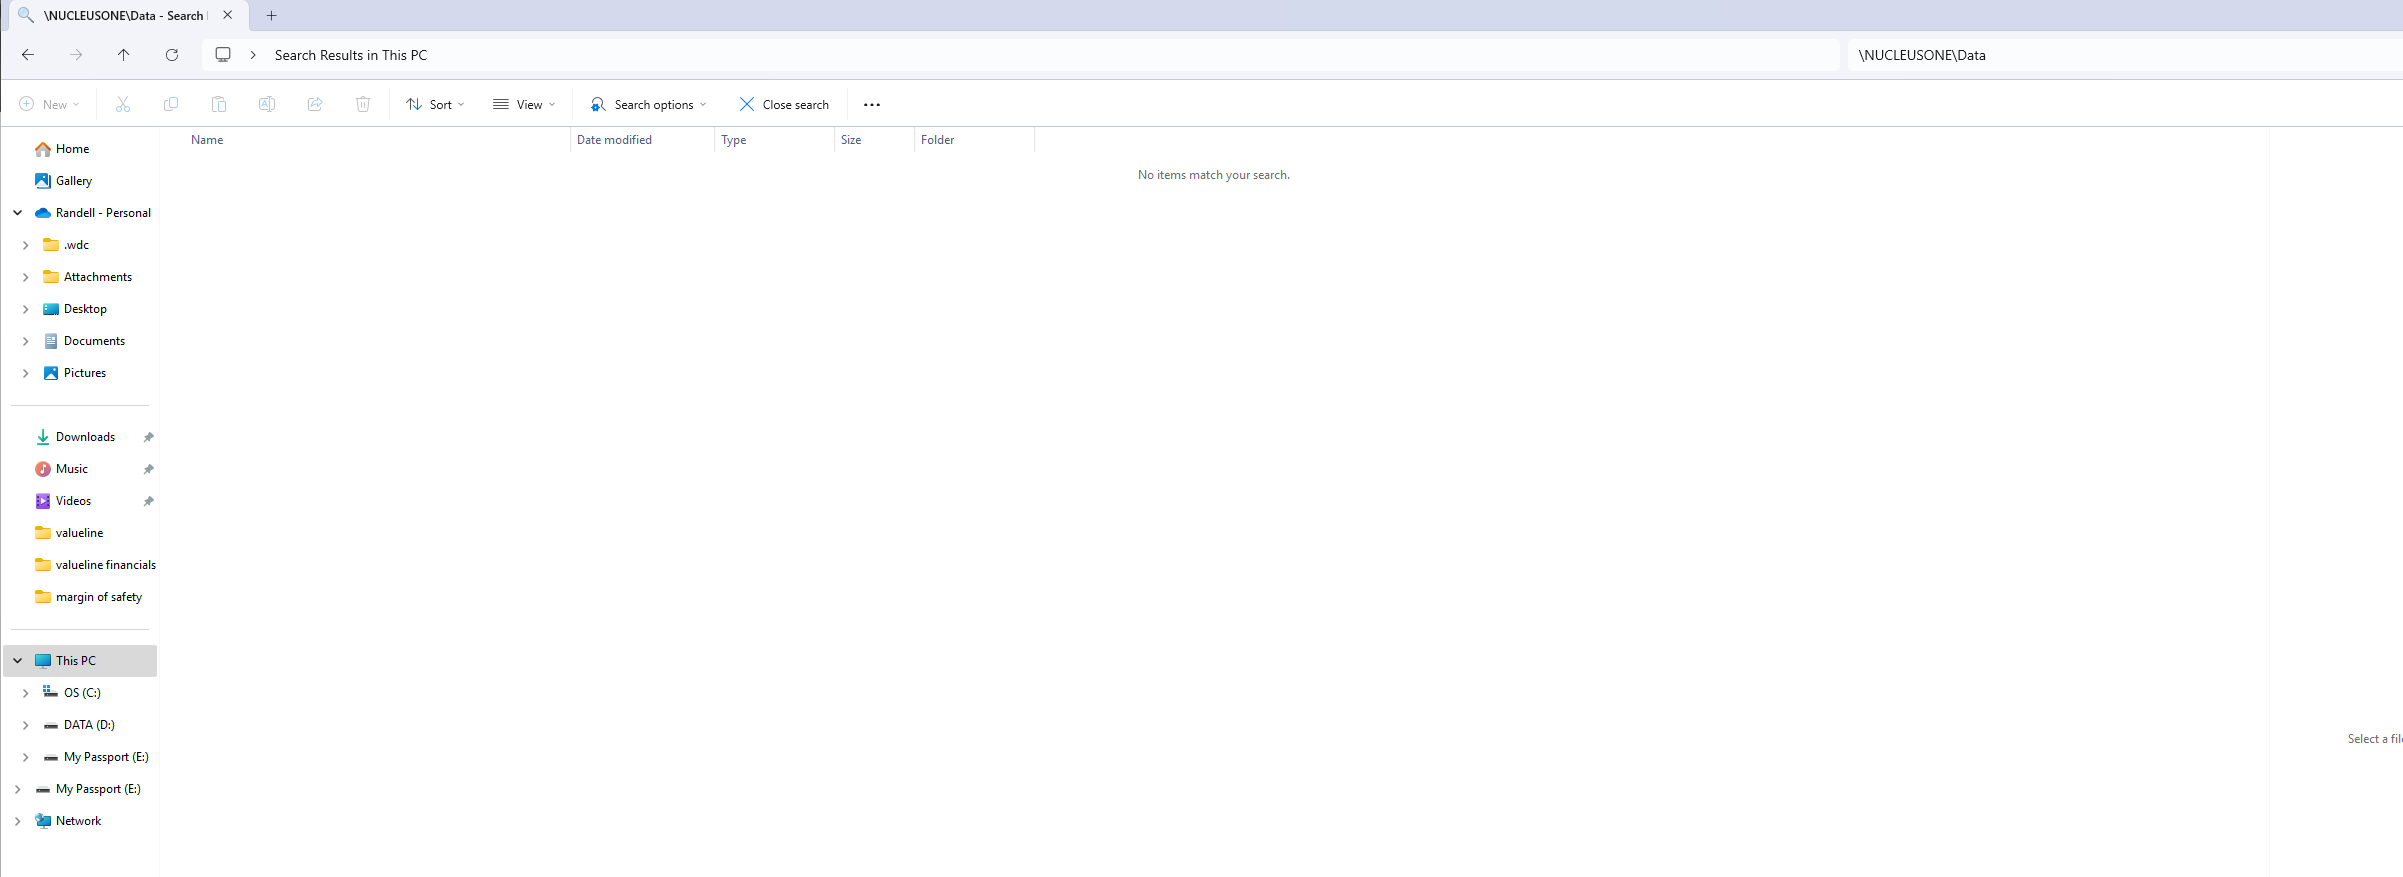The height and width of the screenshot is (877, 2403).
Task: Open the New item dropdown
Action: 49,104
